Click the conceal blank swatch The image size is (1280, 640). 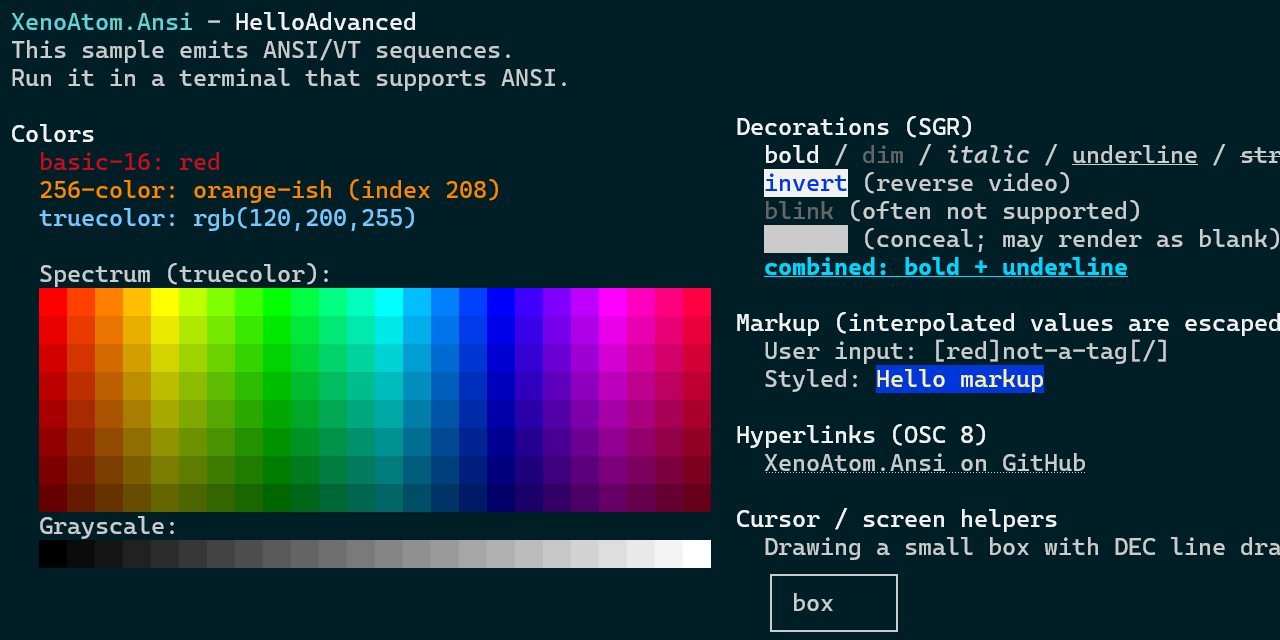(805, 238)
